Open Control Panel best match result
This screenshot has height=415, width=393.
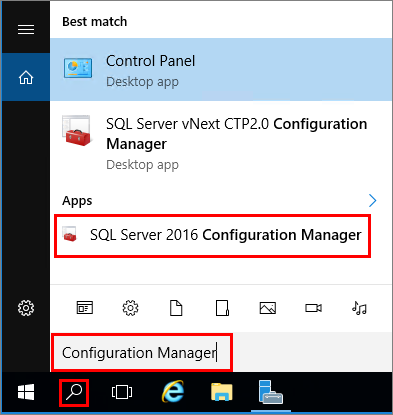pyautogui.click(x=221, y=70)
